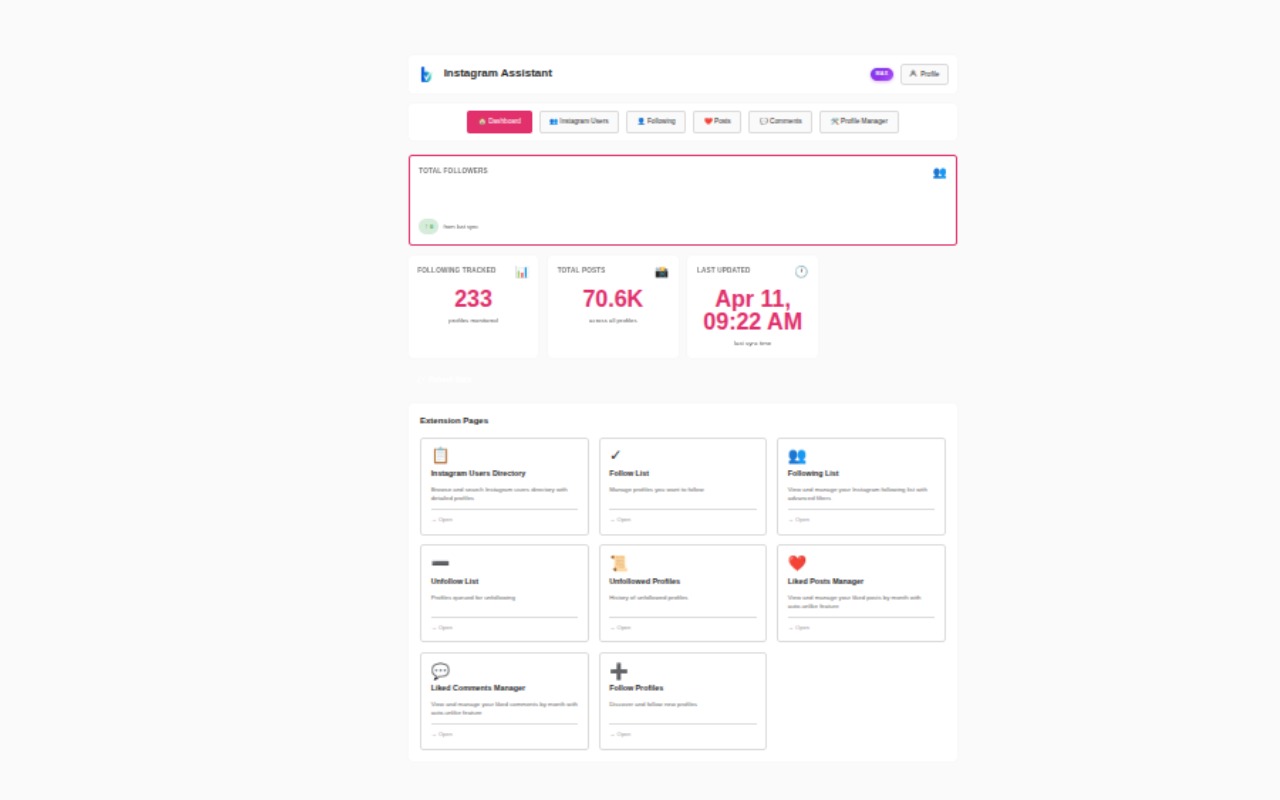The image size is (1280, 800).
Task: Click Open under Follow List
Action: click(620, 520)
